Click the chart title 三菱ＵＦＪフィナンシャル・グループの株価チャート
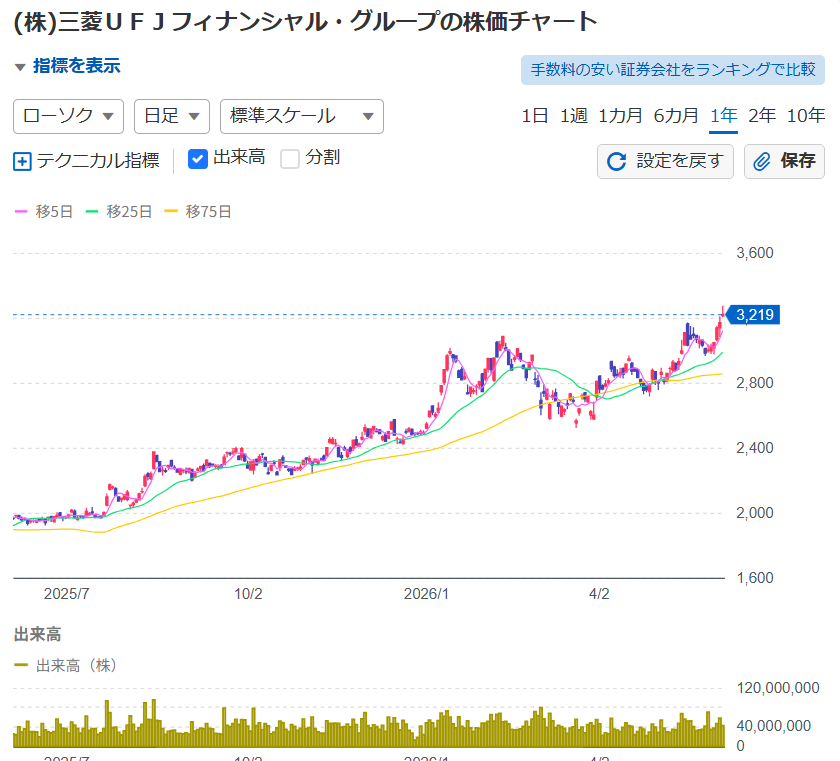The height and width of the screenshot is (761, 840). pos(305,22)
